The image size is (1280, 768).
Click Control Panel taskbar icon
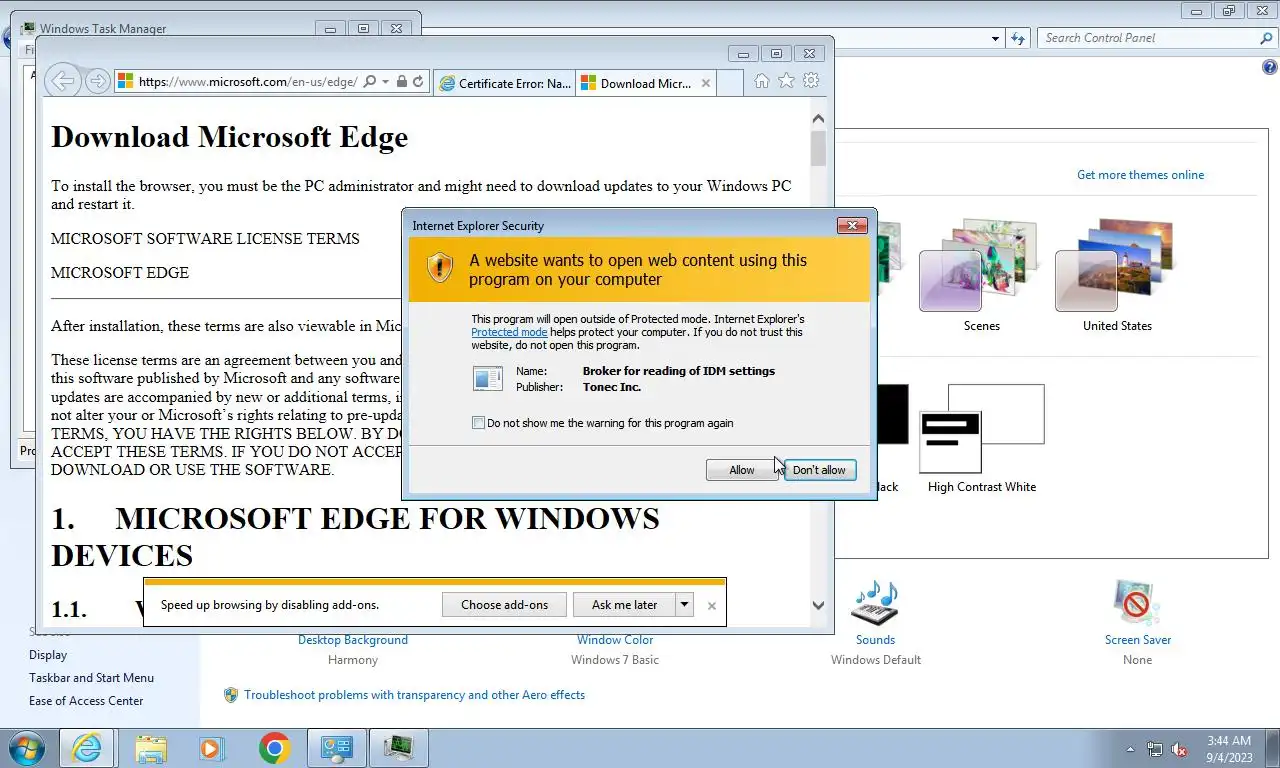coord(337,748)
